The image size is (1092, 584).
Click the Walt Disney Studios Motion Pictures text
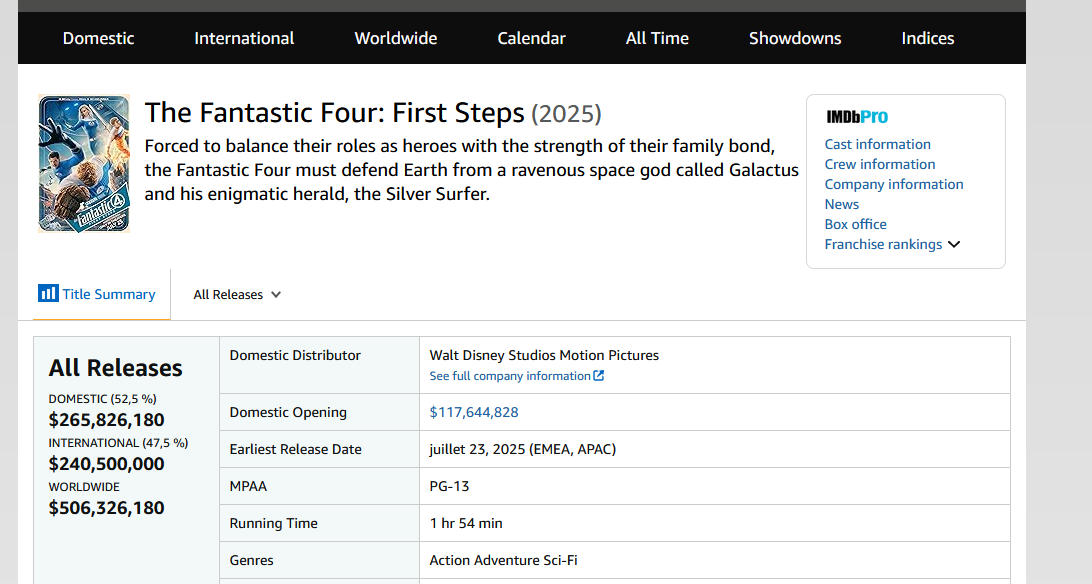[544, 355]
